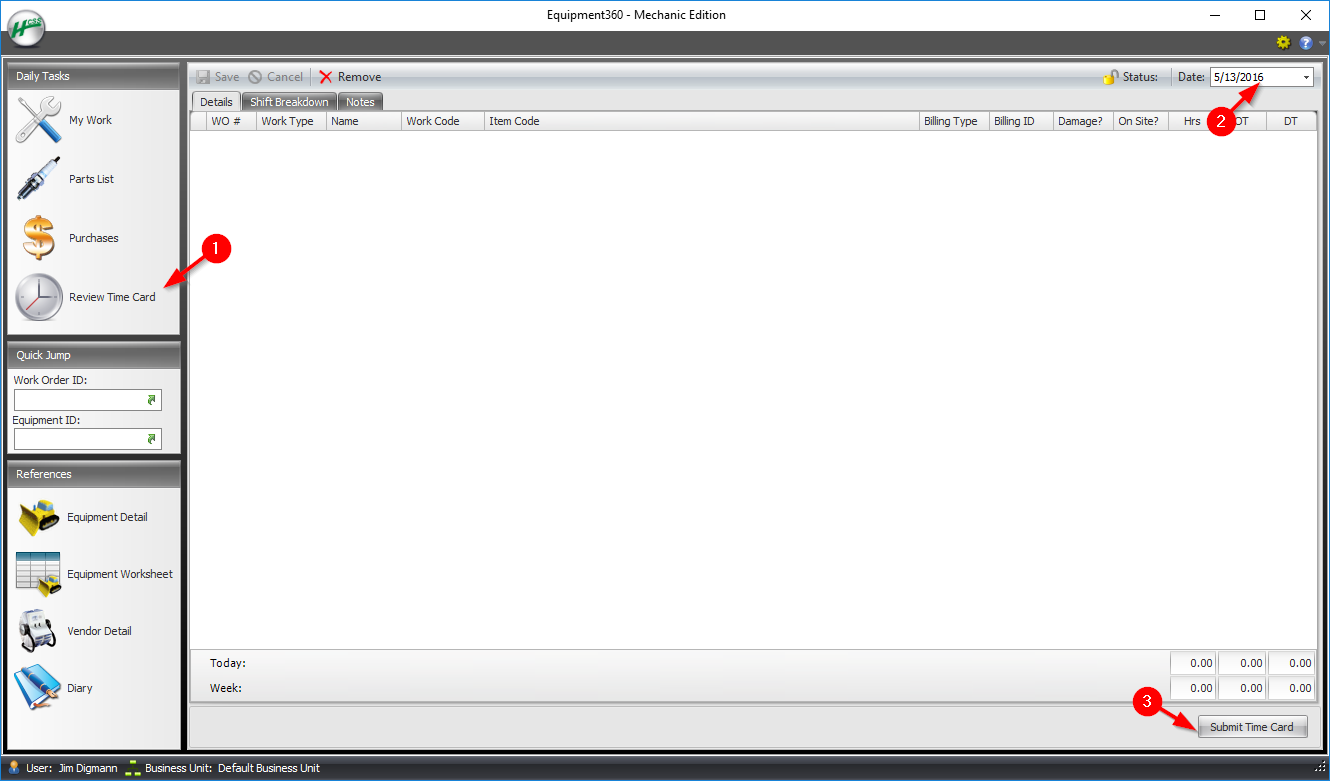Viewport: 1330px width, 781px height.
Task: Minimize the Equipment360 window
Action: coord(1215,15)
